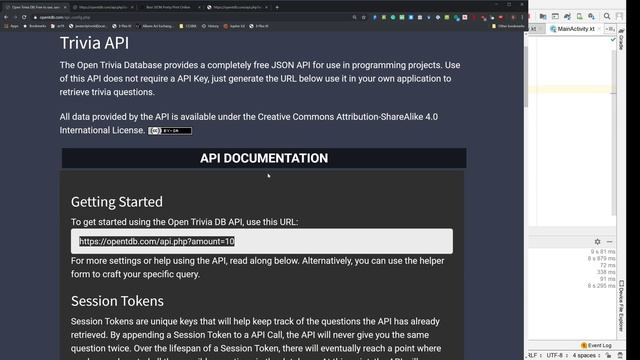Open the Project Structure folder icon
640x360 pixels.
coord(543,16)
